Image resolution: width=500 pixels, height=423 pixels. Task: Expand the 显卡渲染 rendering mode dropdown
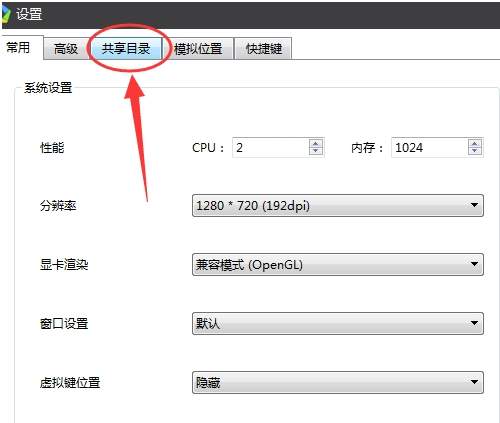tap(338, 264)
